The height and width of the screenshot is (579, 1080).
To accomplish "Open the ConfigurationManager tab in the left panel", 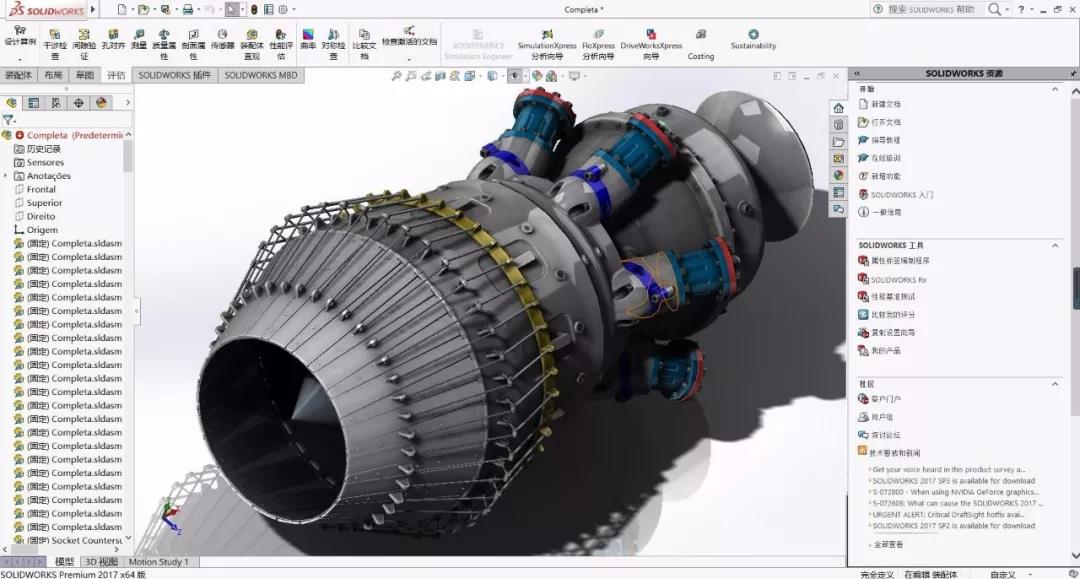I will pyautogui.click(x=56, y=102).
